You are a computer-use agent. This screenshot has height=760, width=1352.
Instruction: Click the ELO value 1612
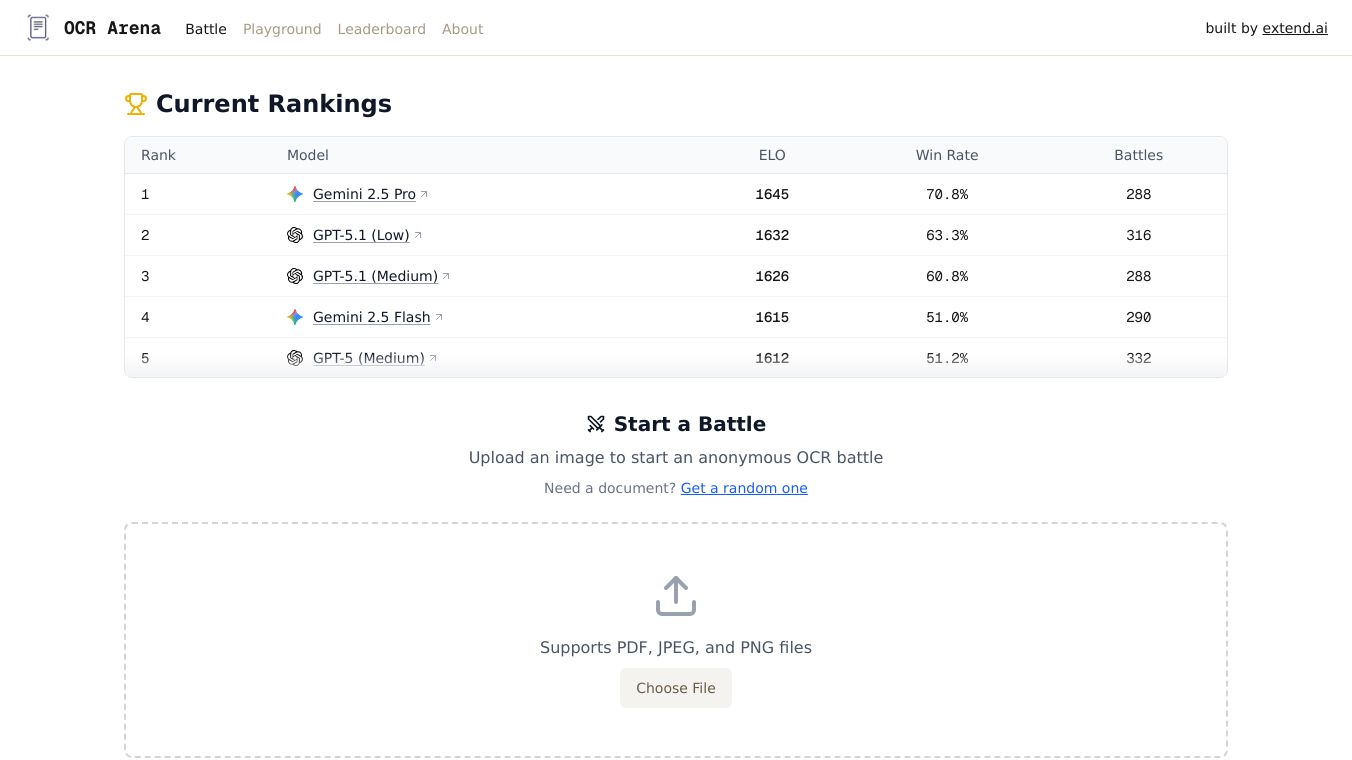coord(772,358)
